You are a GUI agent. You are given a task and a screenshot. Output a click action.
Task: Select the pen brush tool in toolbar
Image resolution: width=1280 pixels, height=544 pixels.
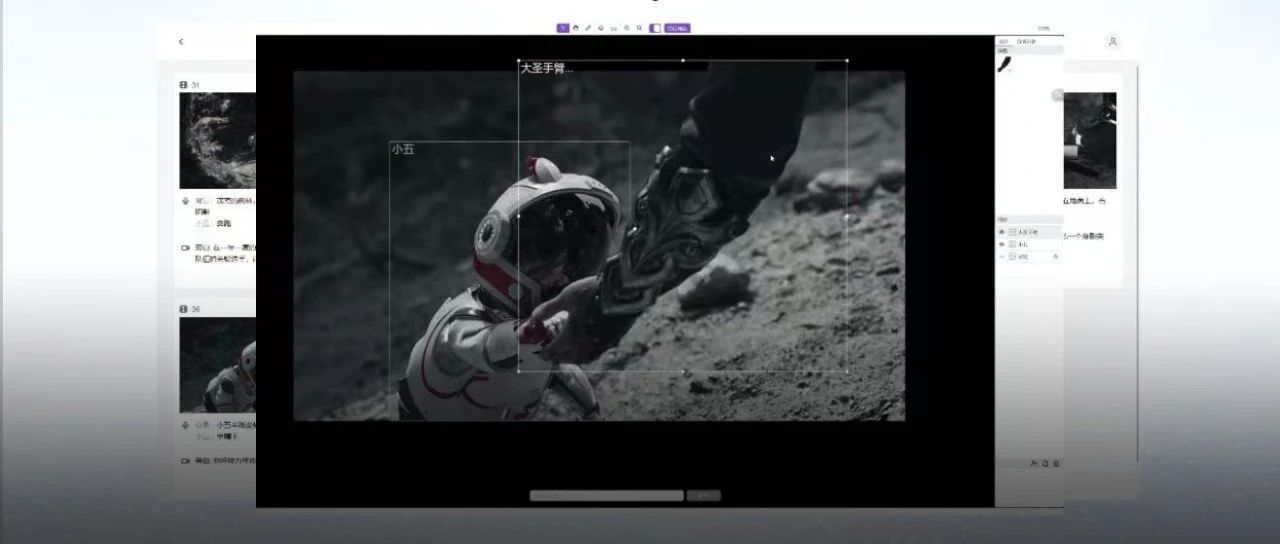(x=588, y=28)
